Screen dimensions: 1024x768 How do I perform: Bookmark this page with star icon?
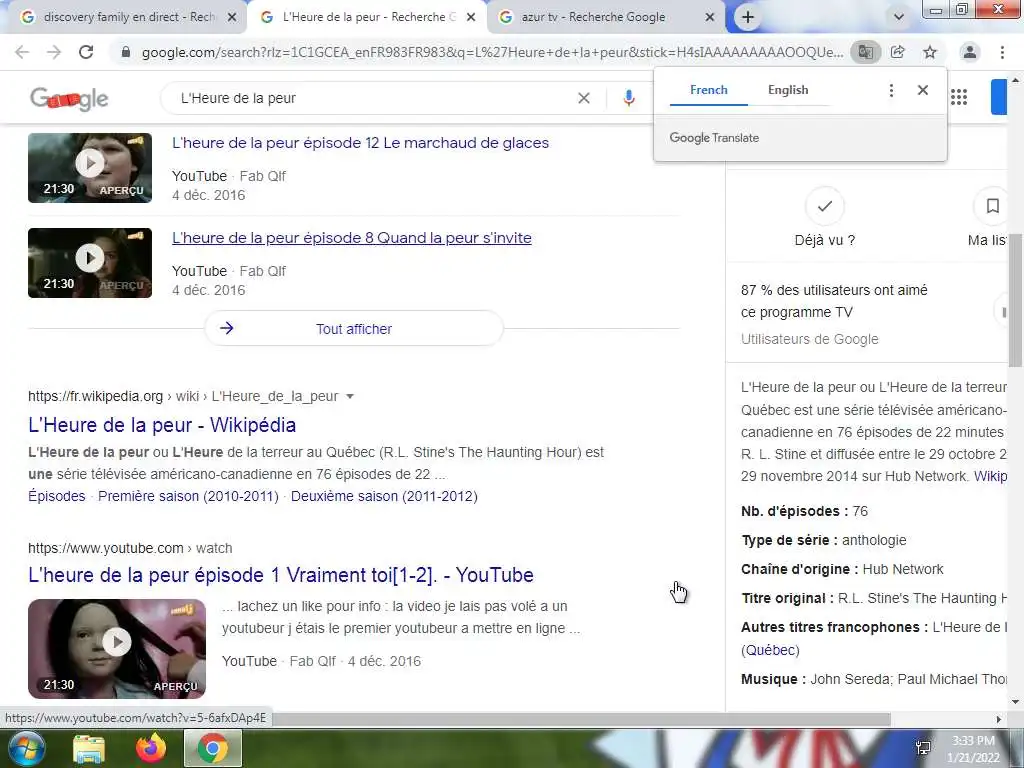coord(930,52)
